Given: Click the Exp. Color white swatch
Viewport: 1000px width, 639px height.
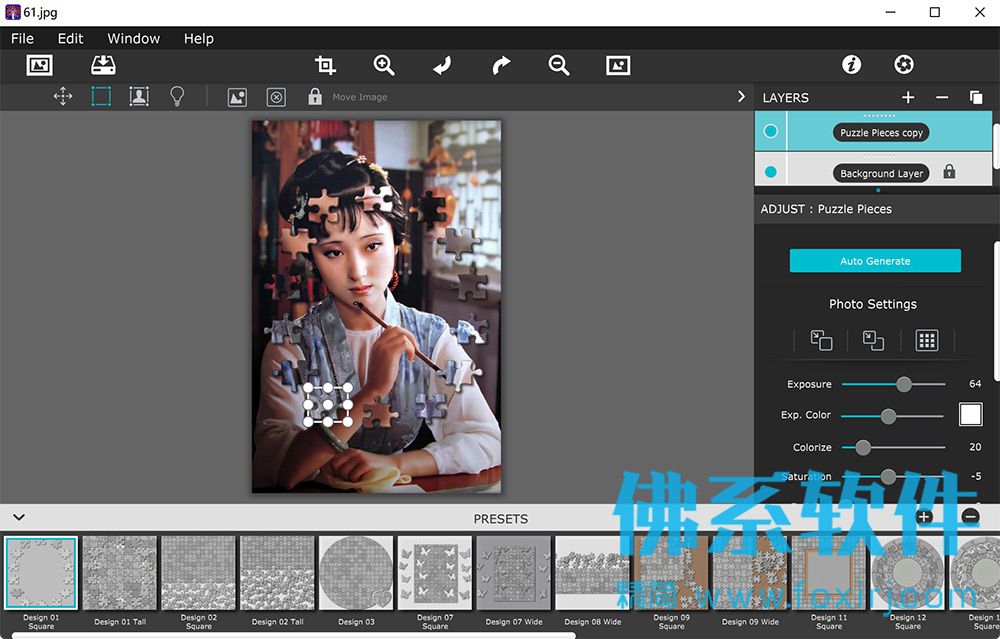Looking at the screenshot, I should coord(970,415).
